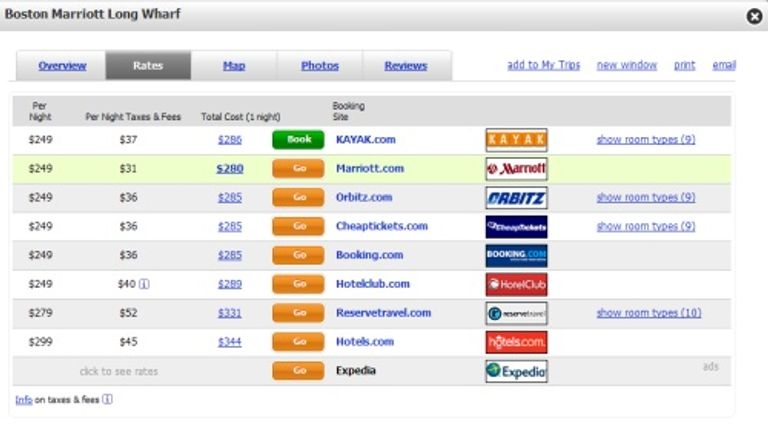
Task: Click $285 total cost for Orbitz
Action: 230,197
